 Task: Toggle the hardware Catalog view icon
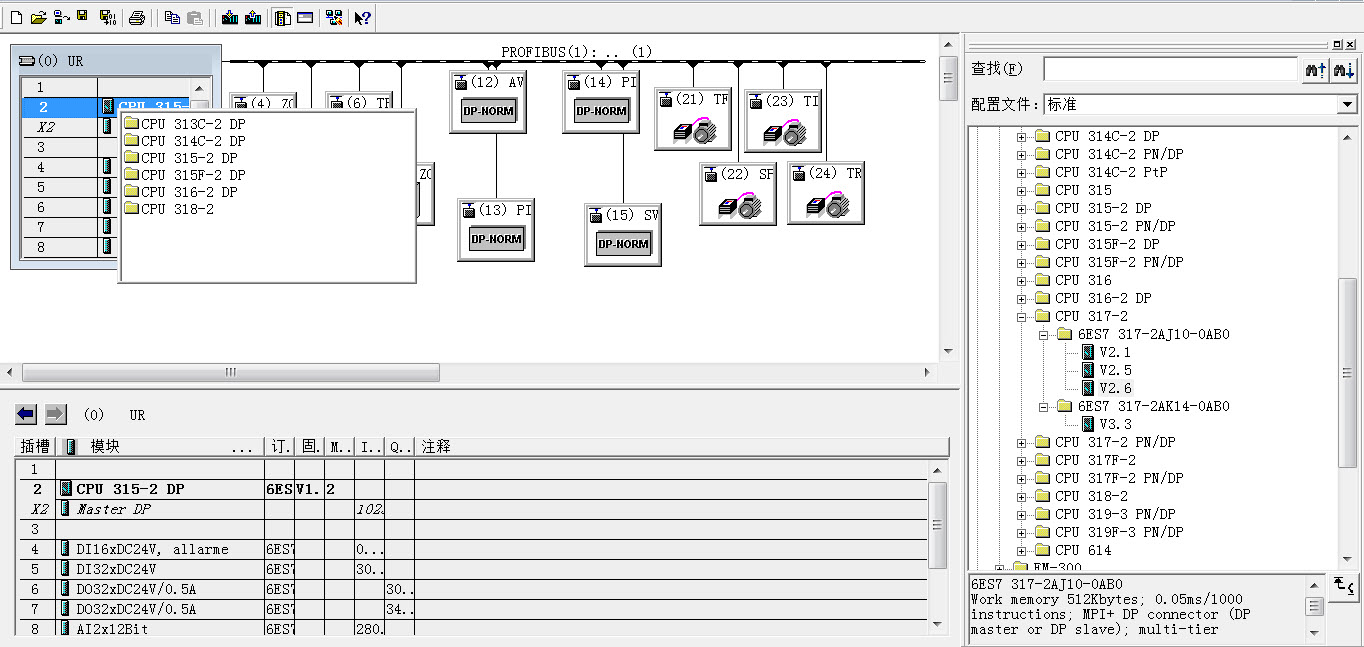click(283, 17)
